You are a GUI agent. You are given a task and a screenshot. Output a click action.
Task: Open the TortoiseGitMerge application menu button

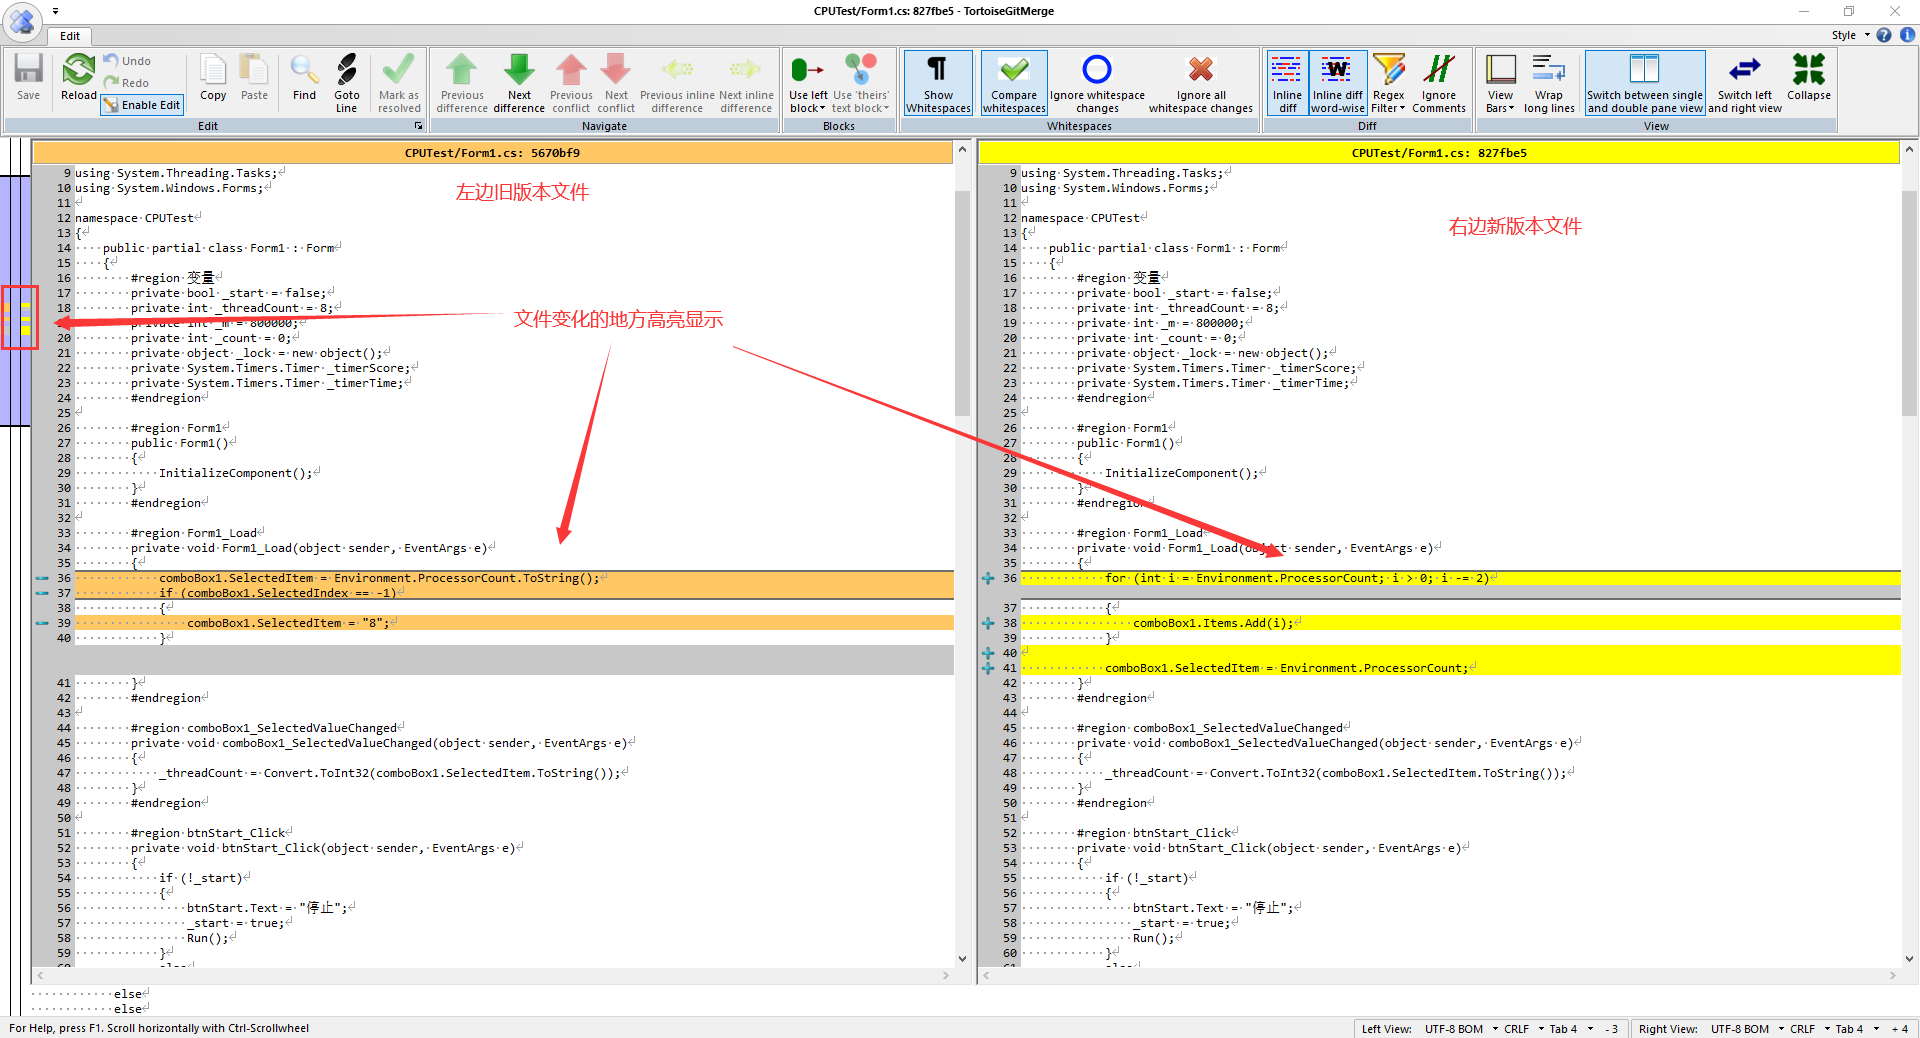pyautogui.click(x=22, y=20)
